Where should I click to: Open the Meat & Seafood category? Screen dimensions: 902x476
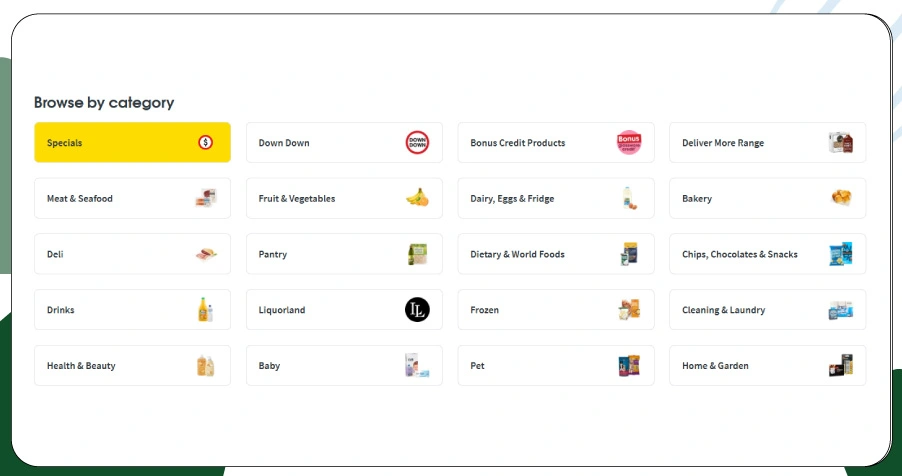pyautogui.click(x=132, y=198)
